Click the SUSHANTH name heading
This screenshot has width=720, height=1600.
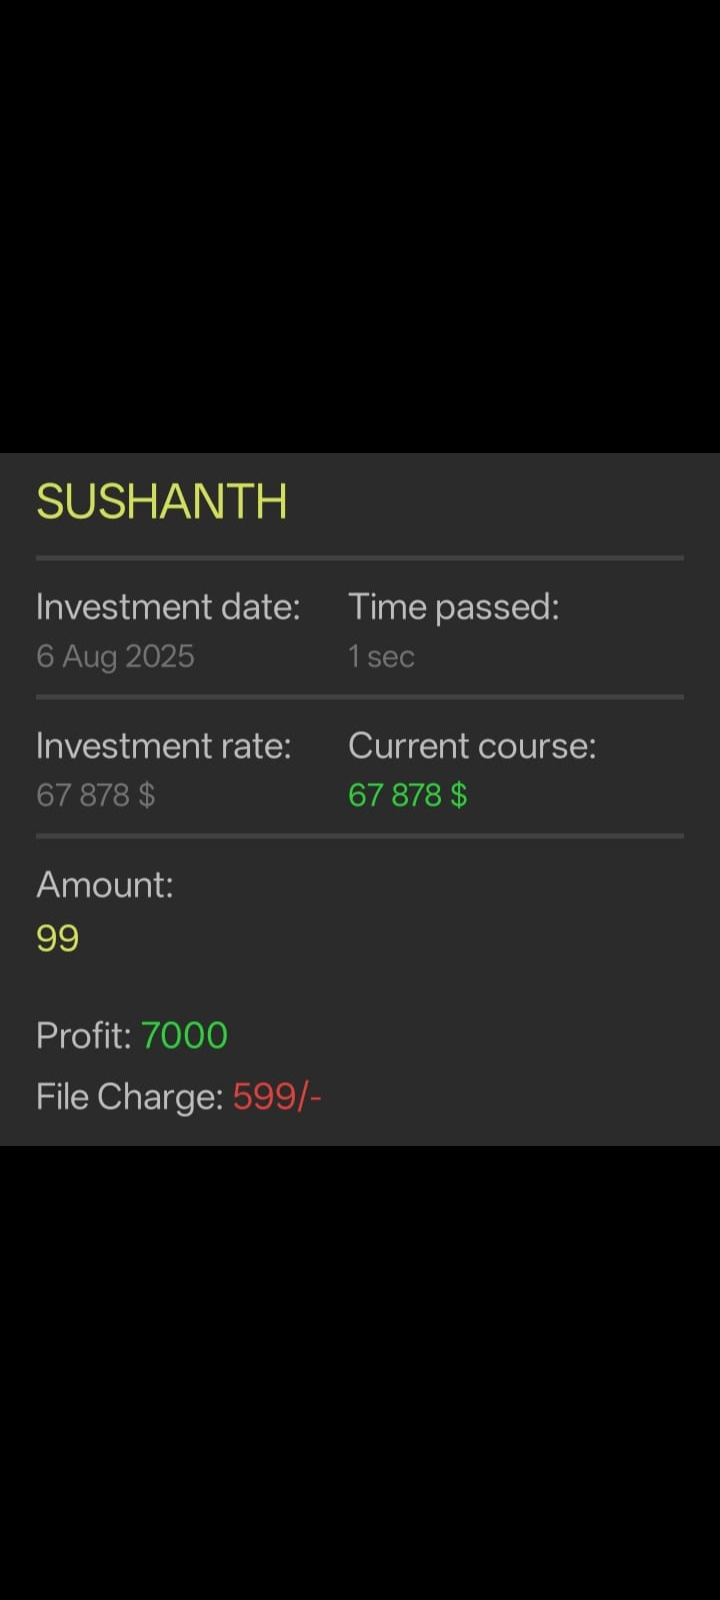[x=162, y=502]
